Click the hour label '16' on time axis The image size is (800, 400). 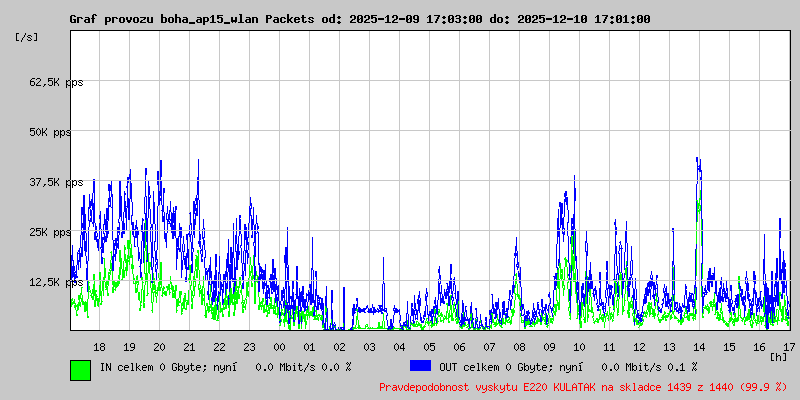759,347
